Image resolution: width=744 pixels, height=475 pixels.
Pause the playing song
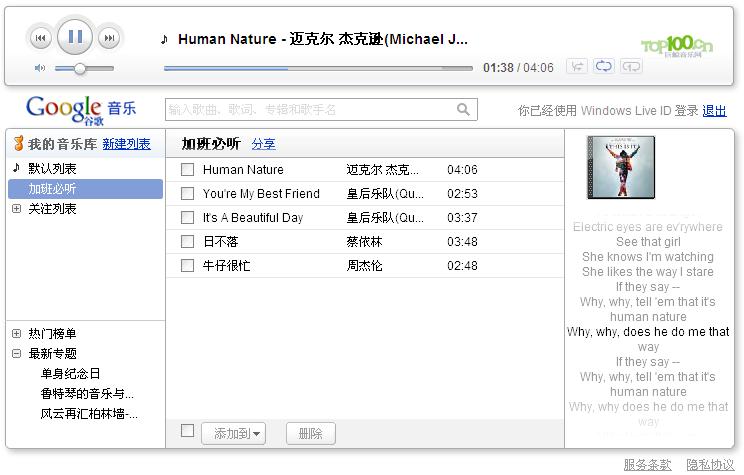pyautogui.click(x=75, y=37)
